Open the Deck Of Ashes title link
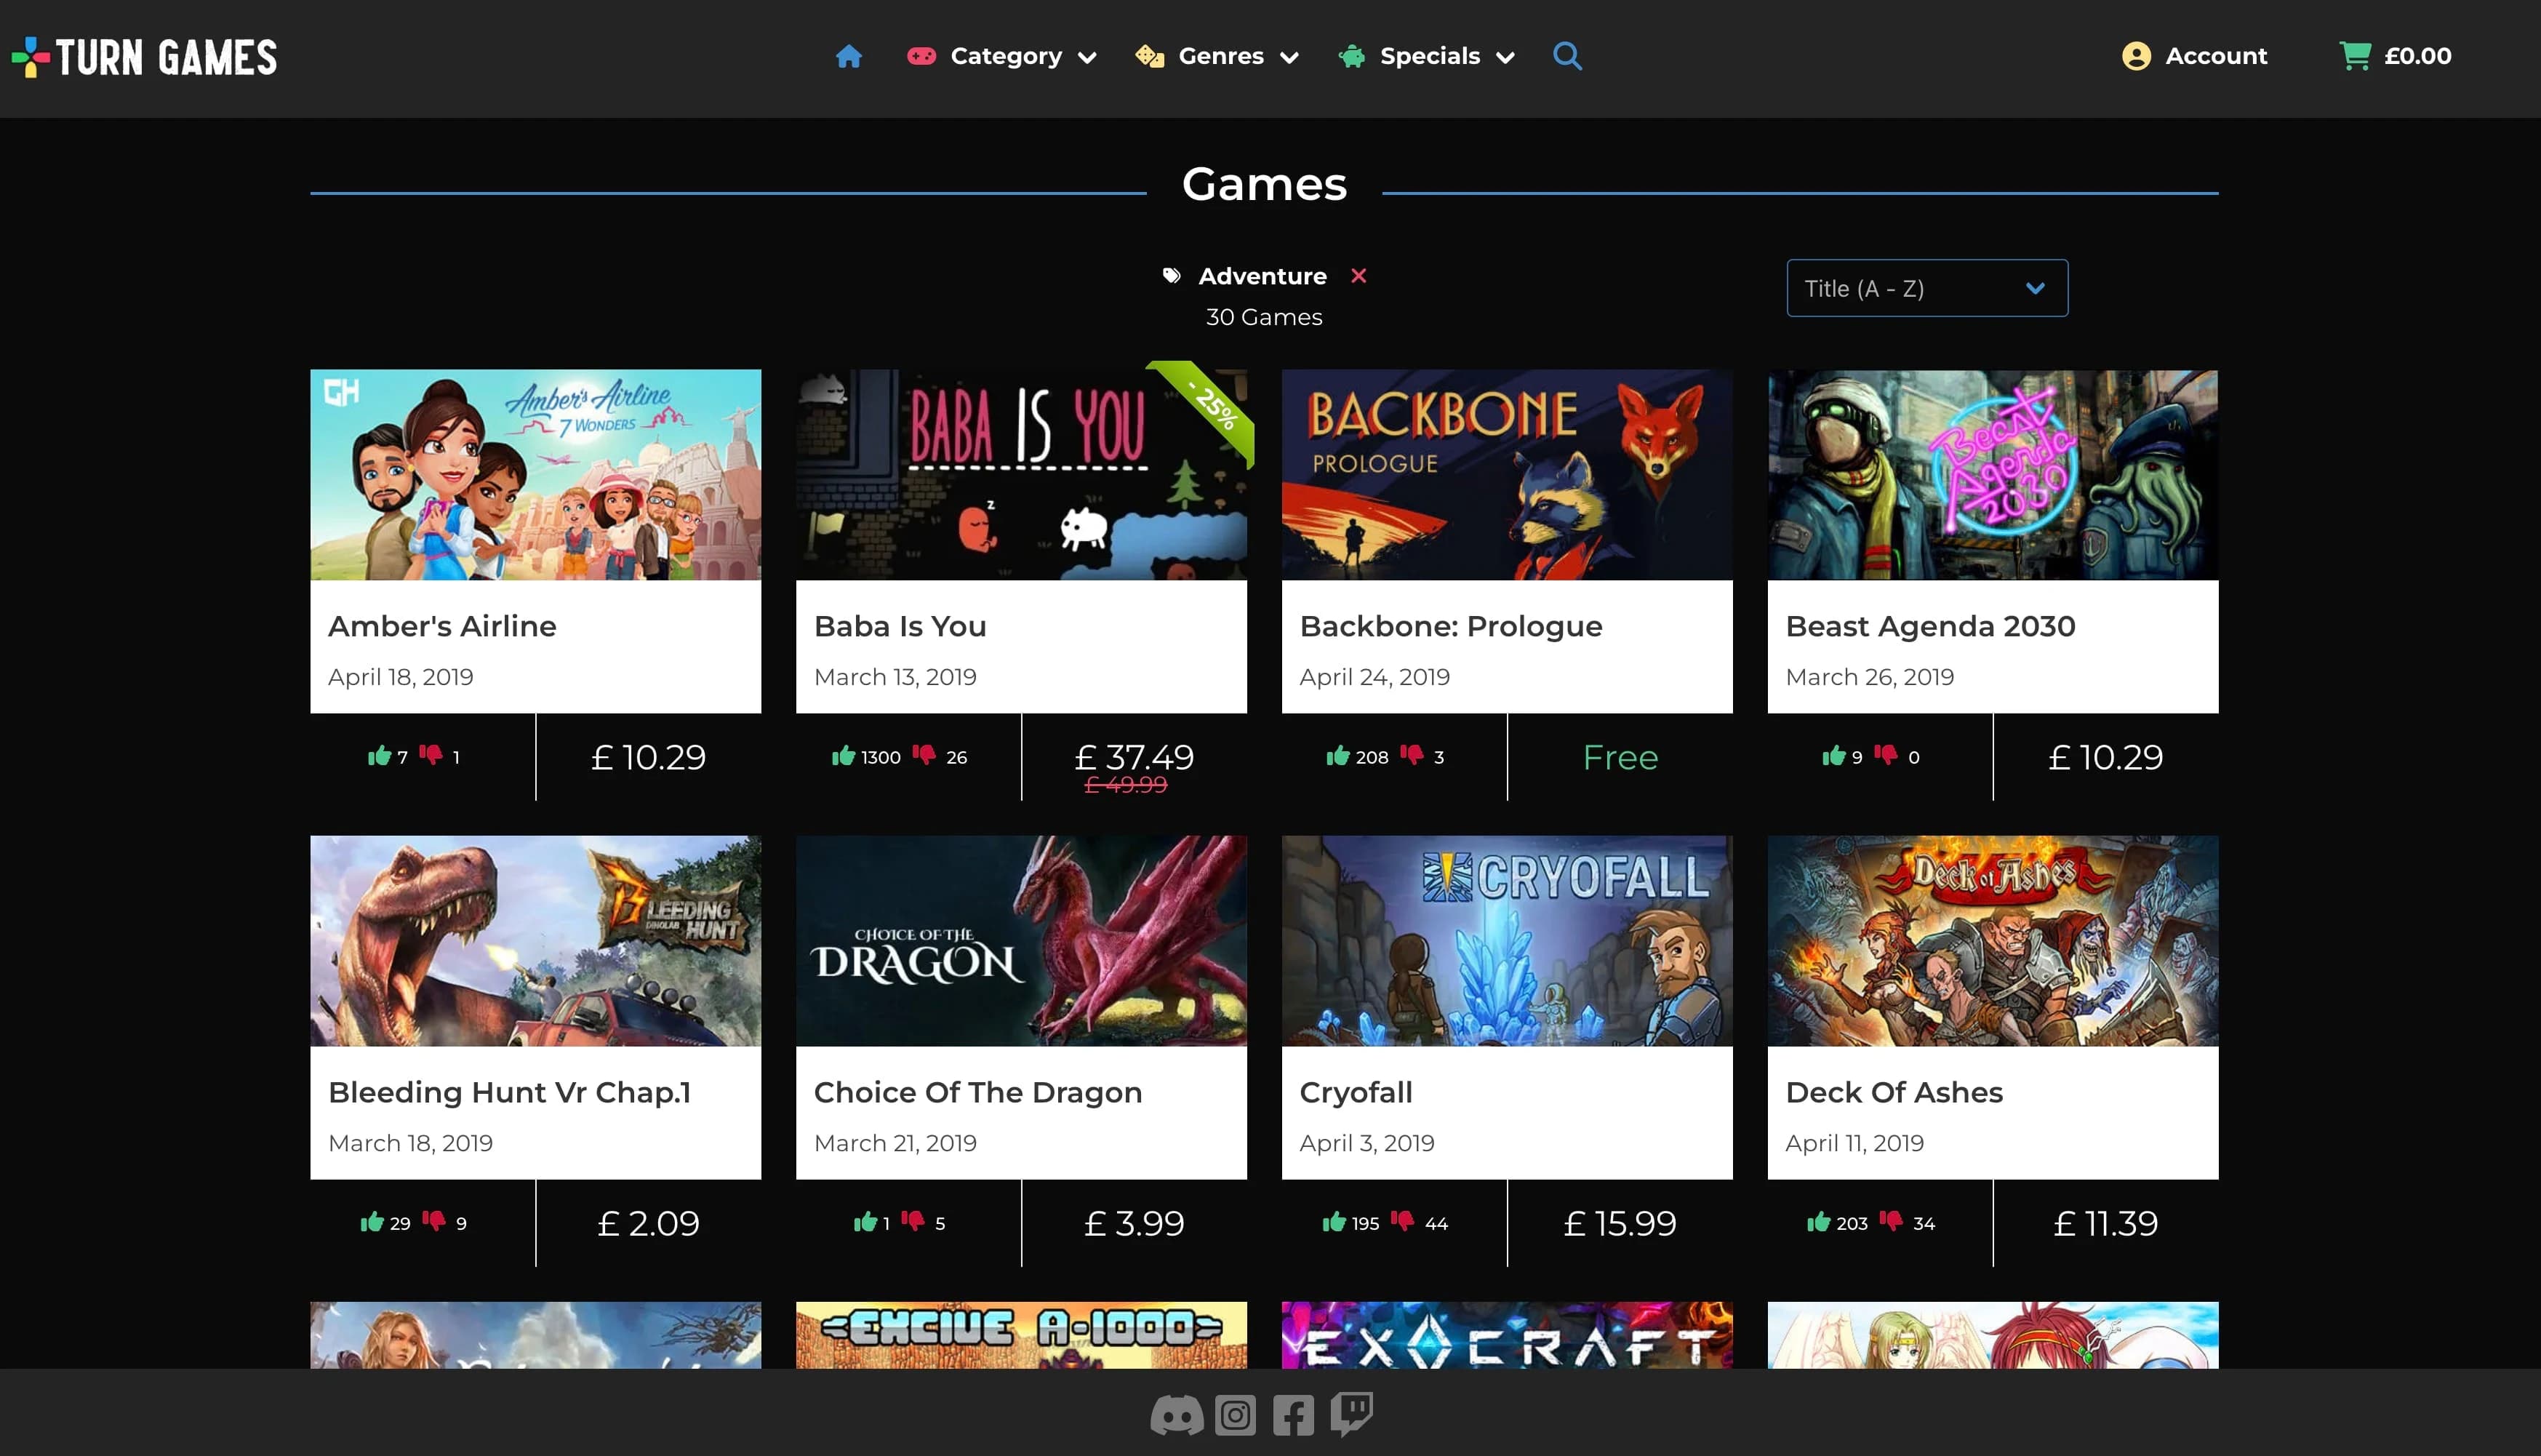Viewport: 2541px width, 1456px height. pos(1894,1092)
